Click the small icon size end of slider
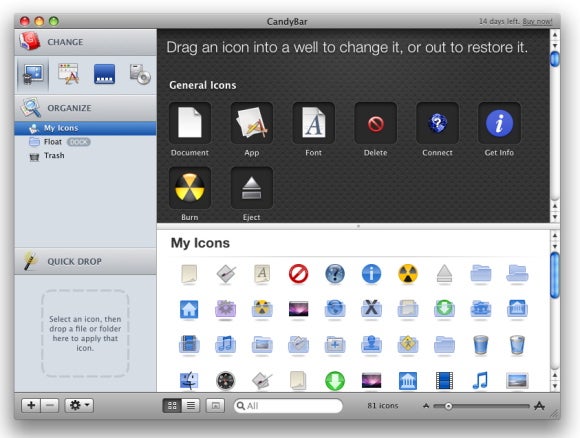The width and height of the screenshot is (580, 438). [426, 406]
